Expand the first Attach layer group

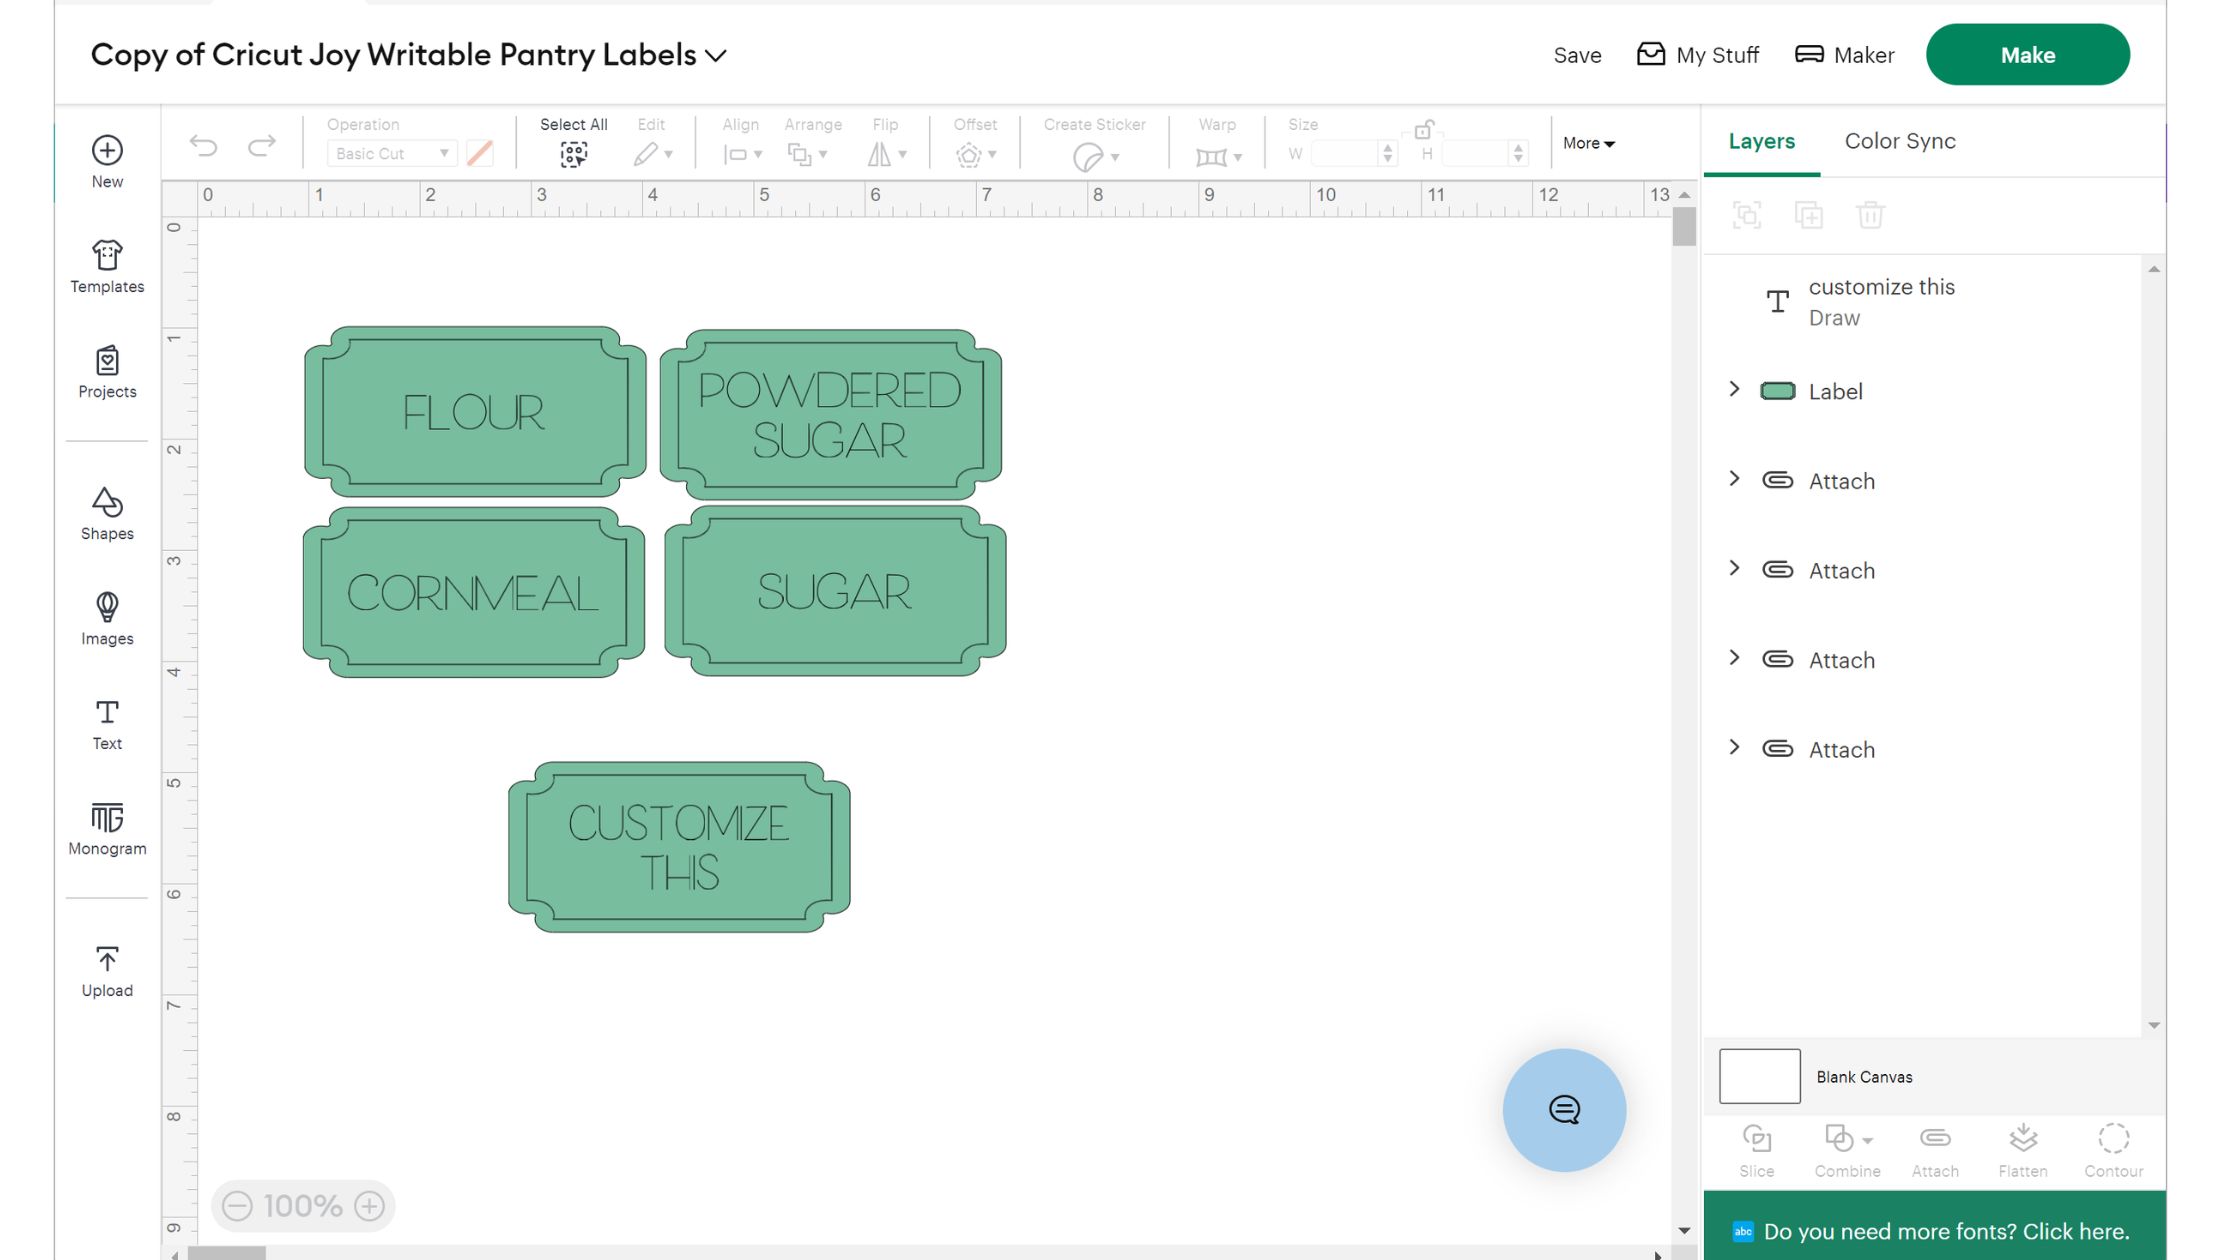pyautogui.click(x=1735, y=479)
